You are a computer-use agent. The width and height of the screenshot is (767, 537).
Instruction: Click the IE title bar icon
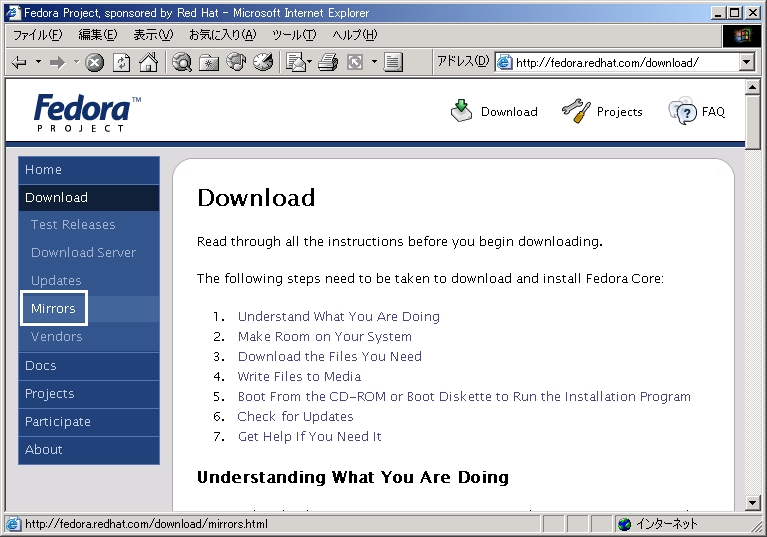(x=12, y=13)
